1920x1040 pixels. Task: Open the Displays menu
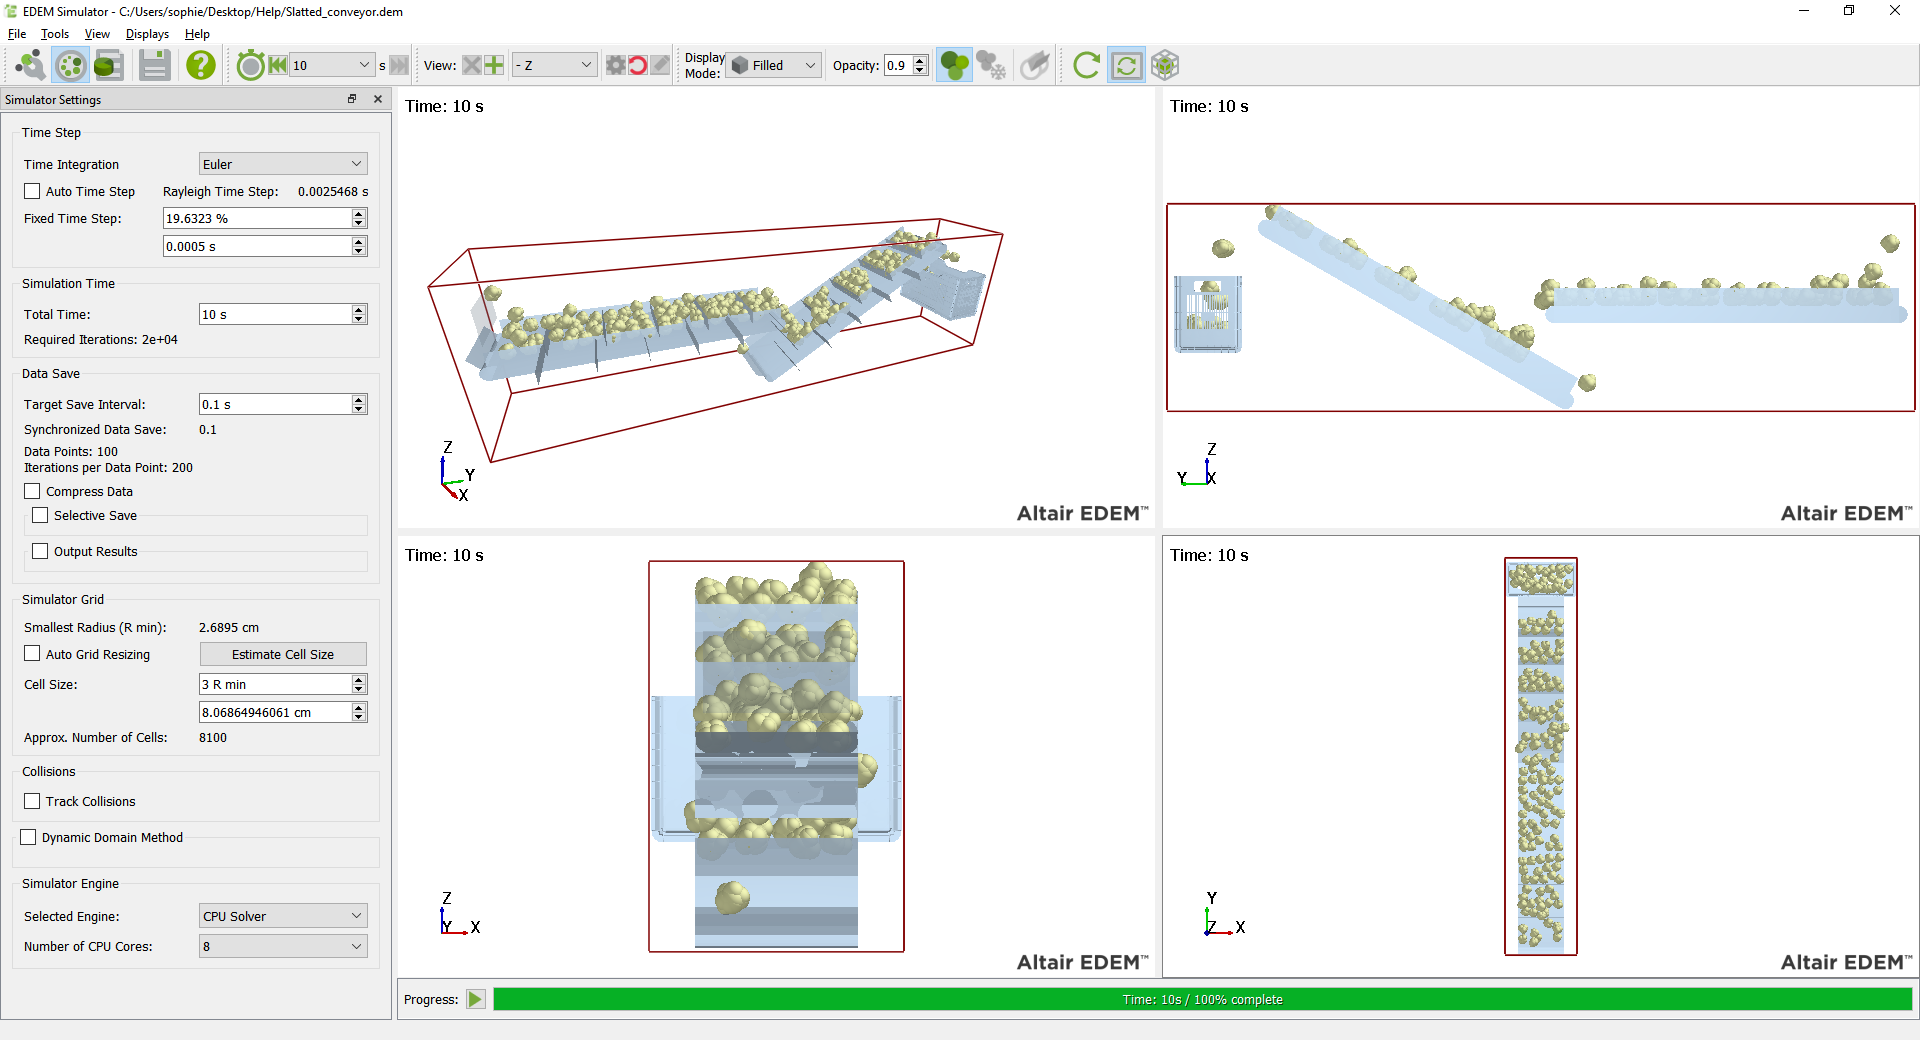[147, 34]
